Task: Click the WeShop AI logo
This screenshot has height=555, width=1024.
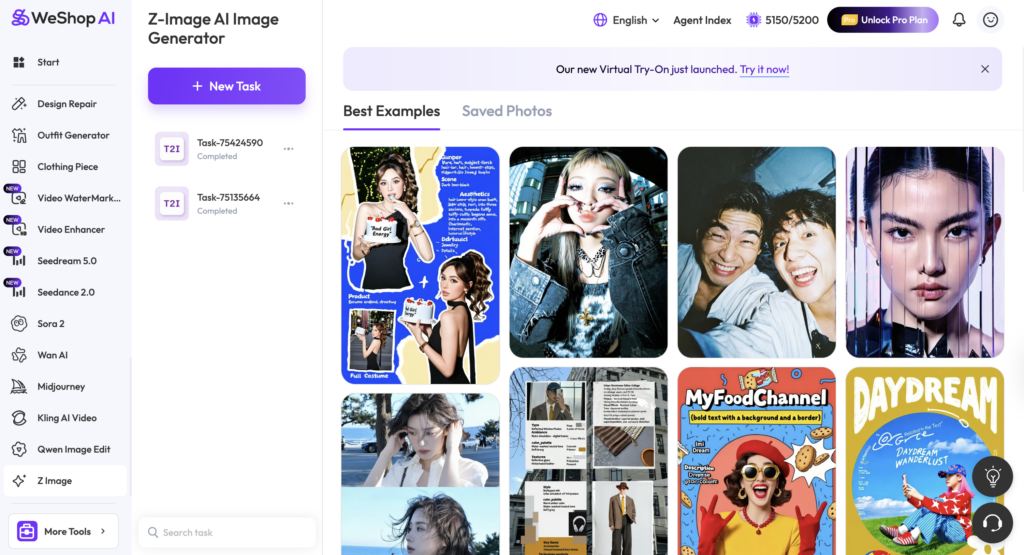Action: coord(63,18)
